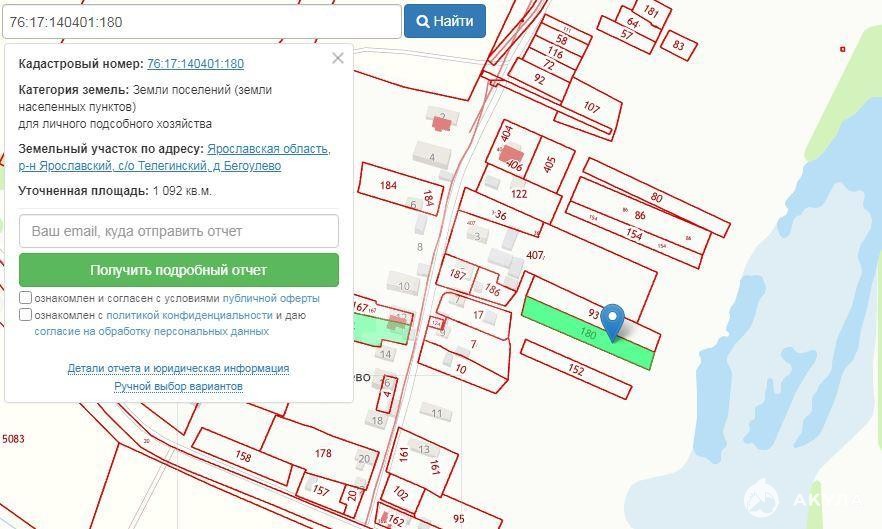The image size is (882, 529).
Task: Select parcel 122 on the map
Action: point(519,194)
